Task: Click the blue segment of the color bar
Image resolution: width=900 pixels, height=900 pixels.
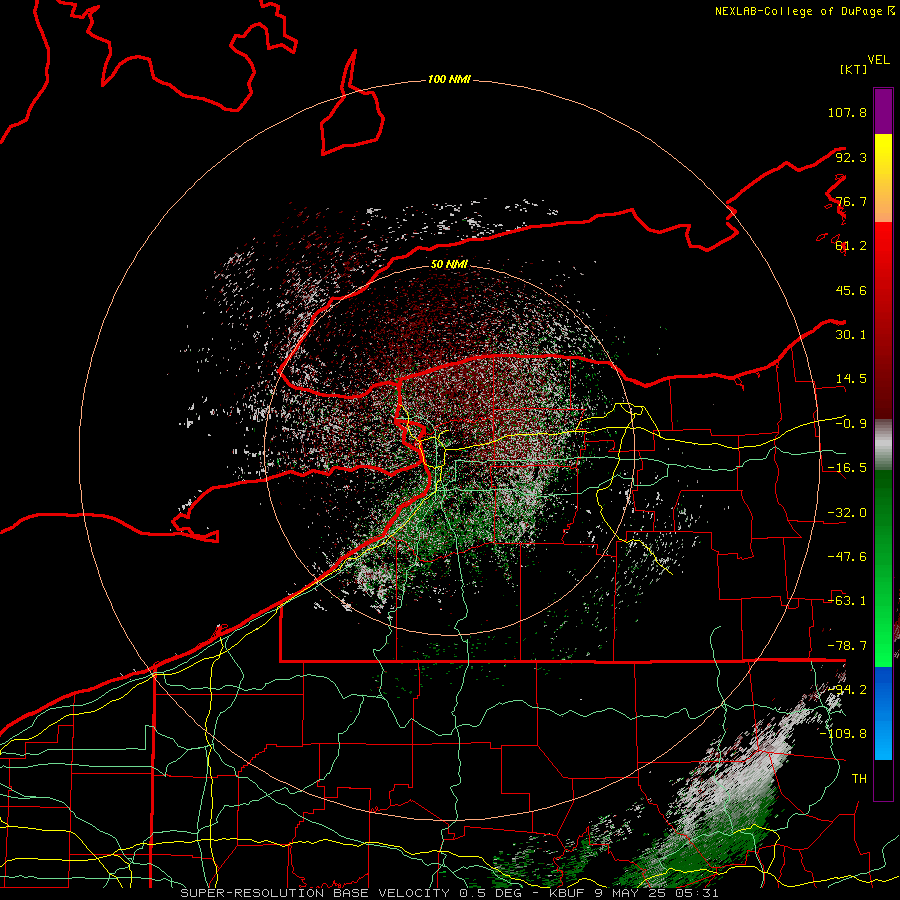Action: click(x=883, y=713)
